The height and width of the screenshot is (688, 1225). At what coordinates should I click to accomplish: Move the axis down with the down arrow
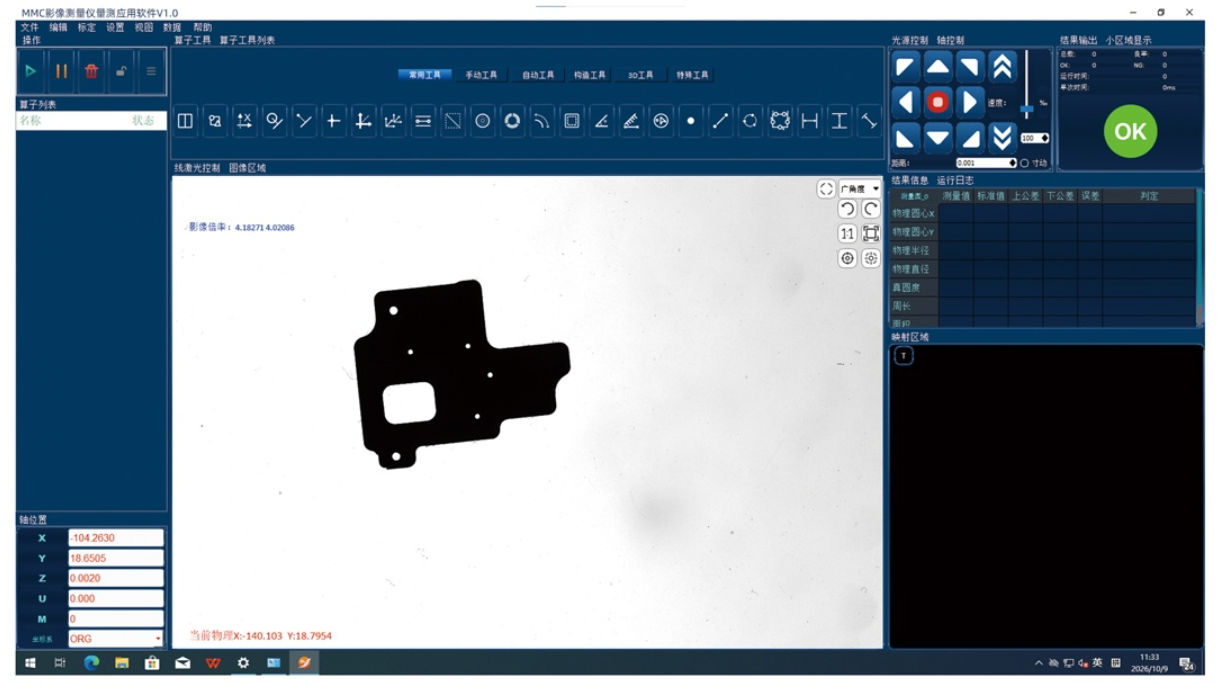pyautogui.click(x=938, y=137)
